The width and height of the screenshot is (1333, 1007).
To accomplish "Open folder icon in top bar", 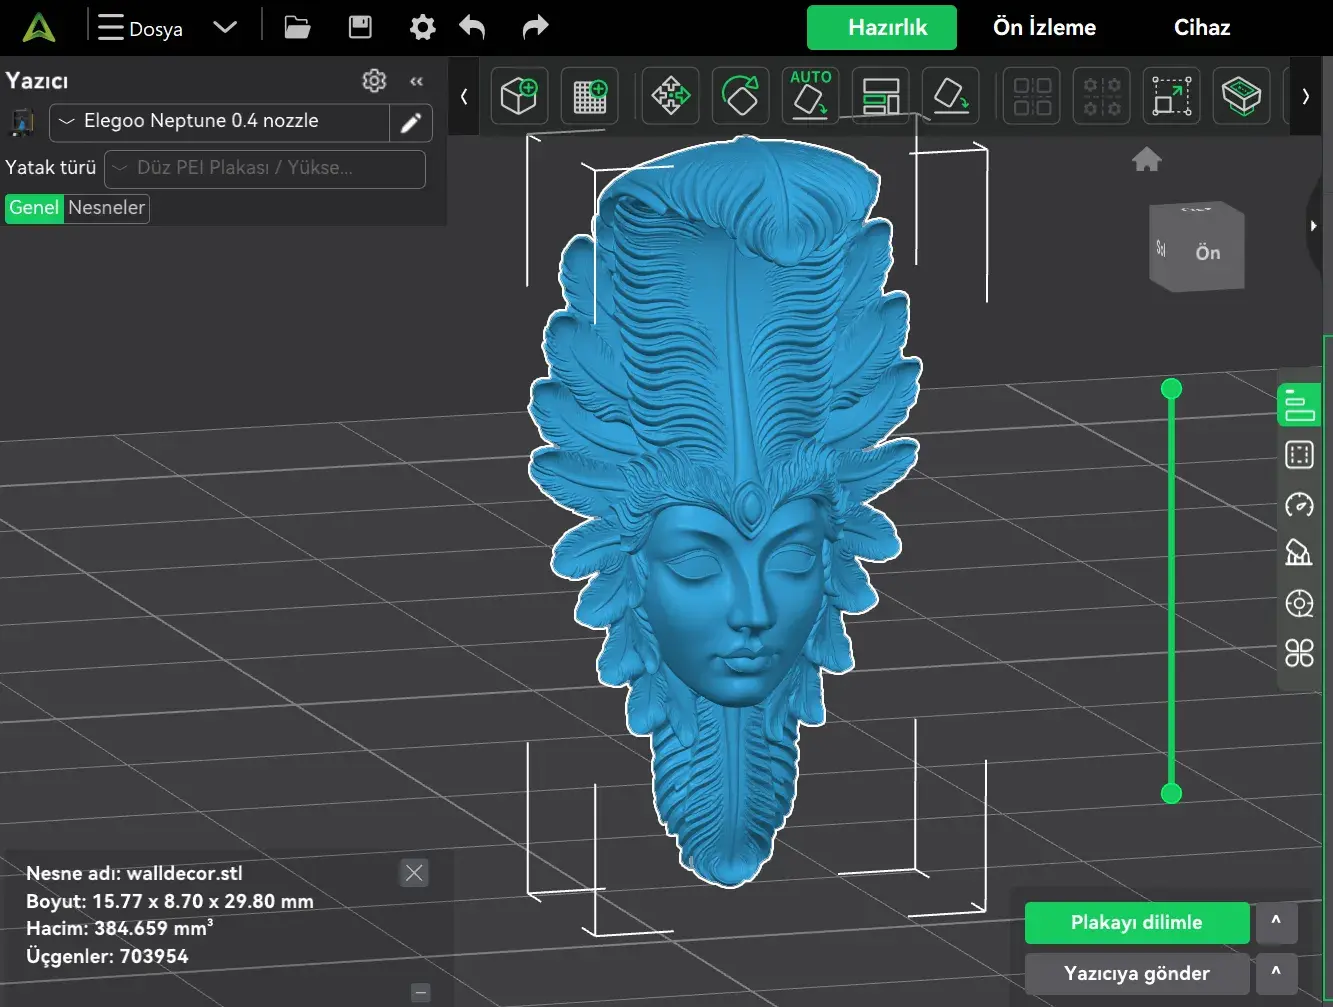I will [297, 27].
